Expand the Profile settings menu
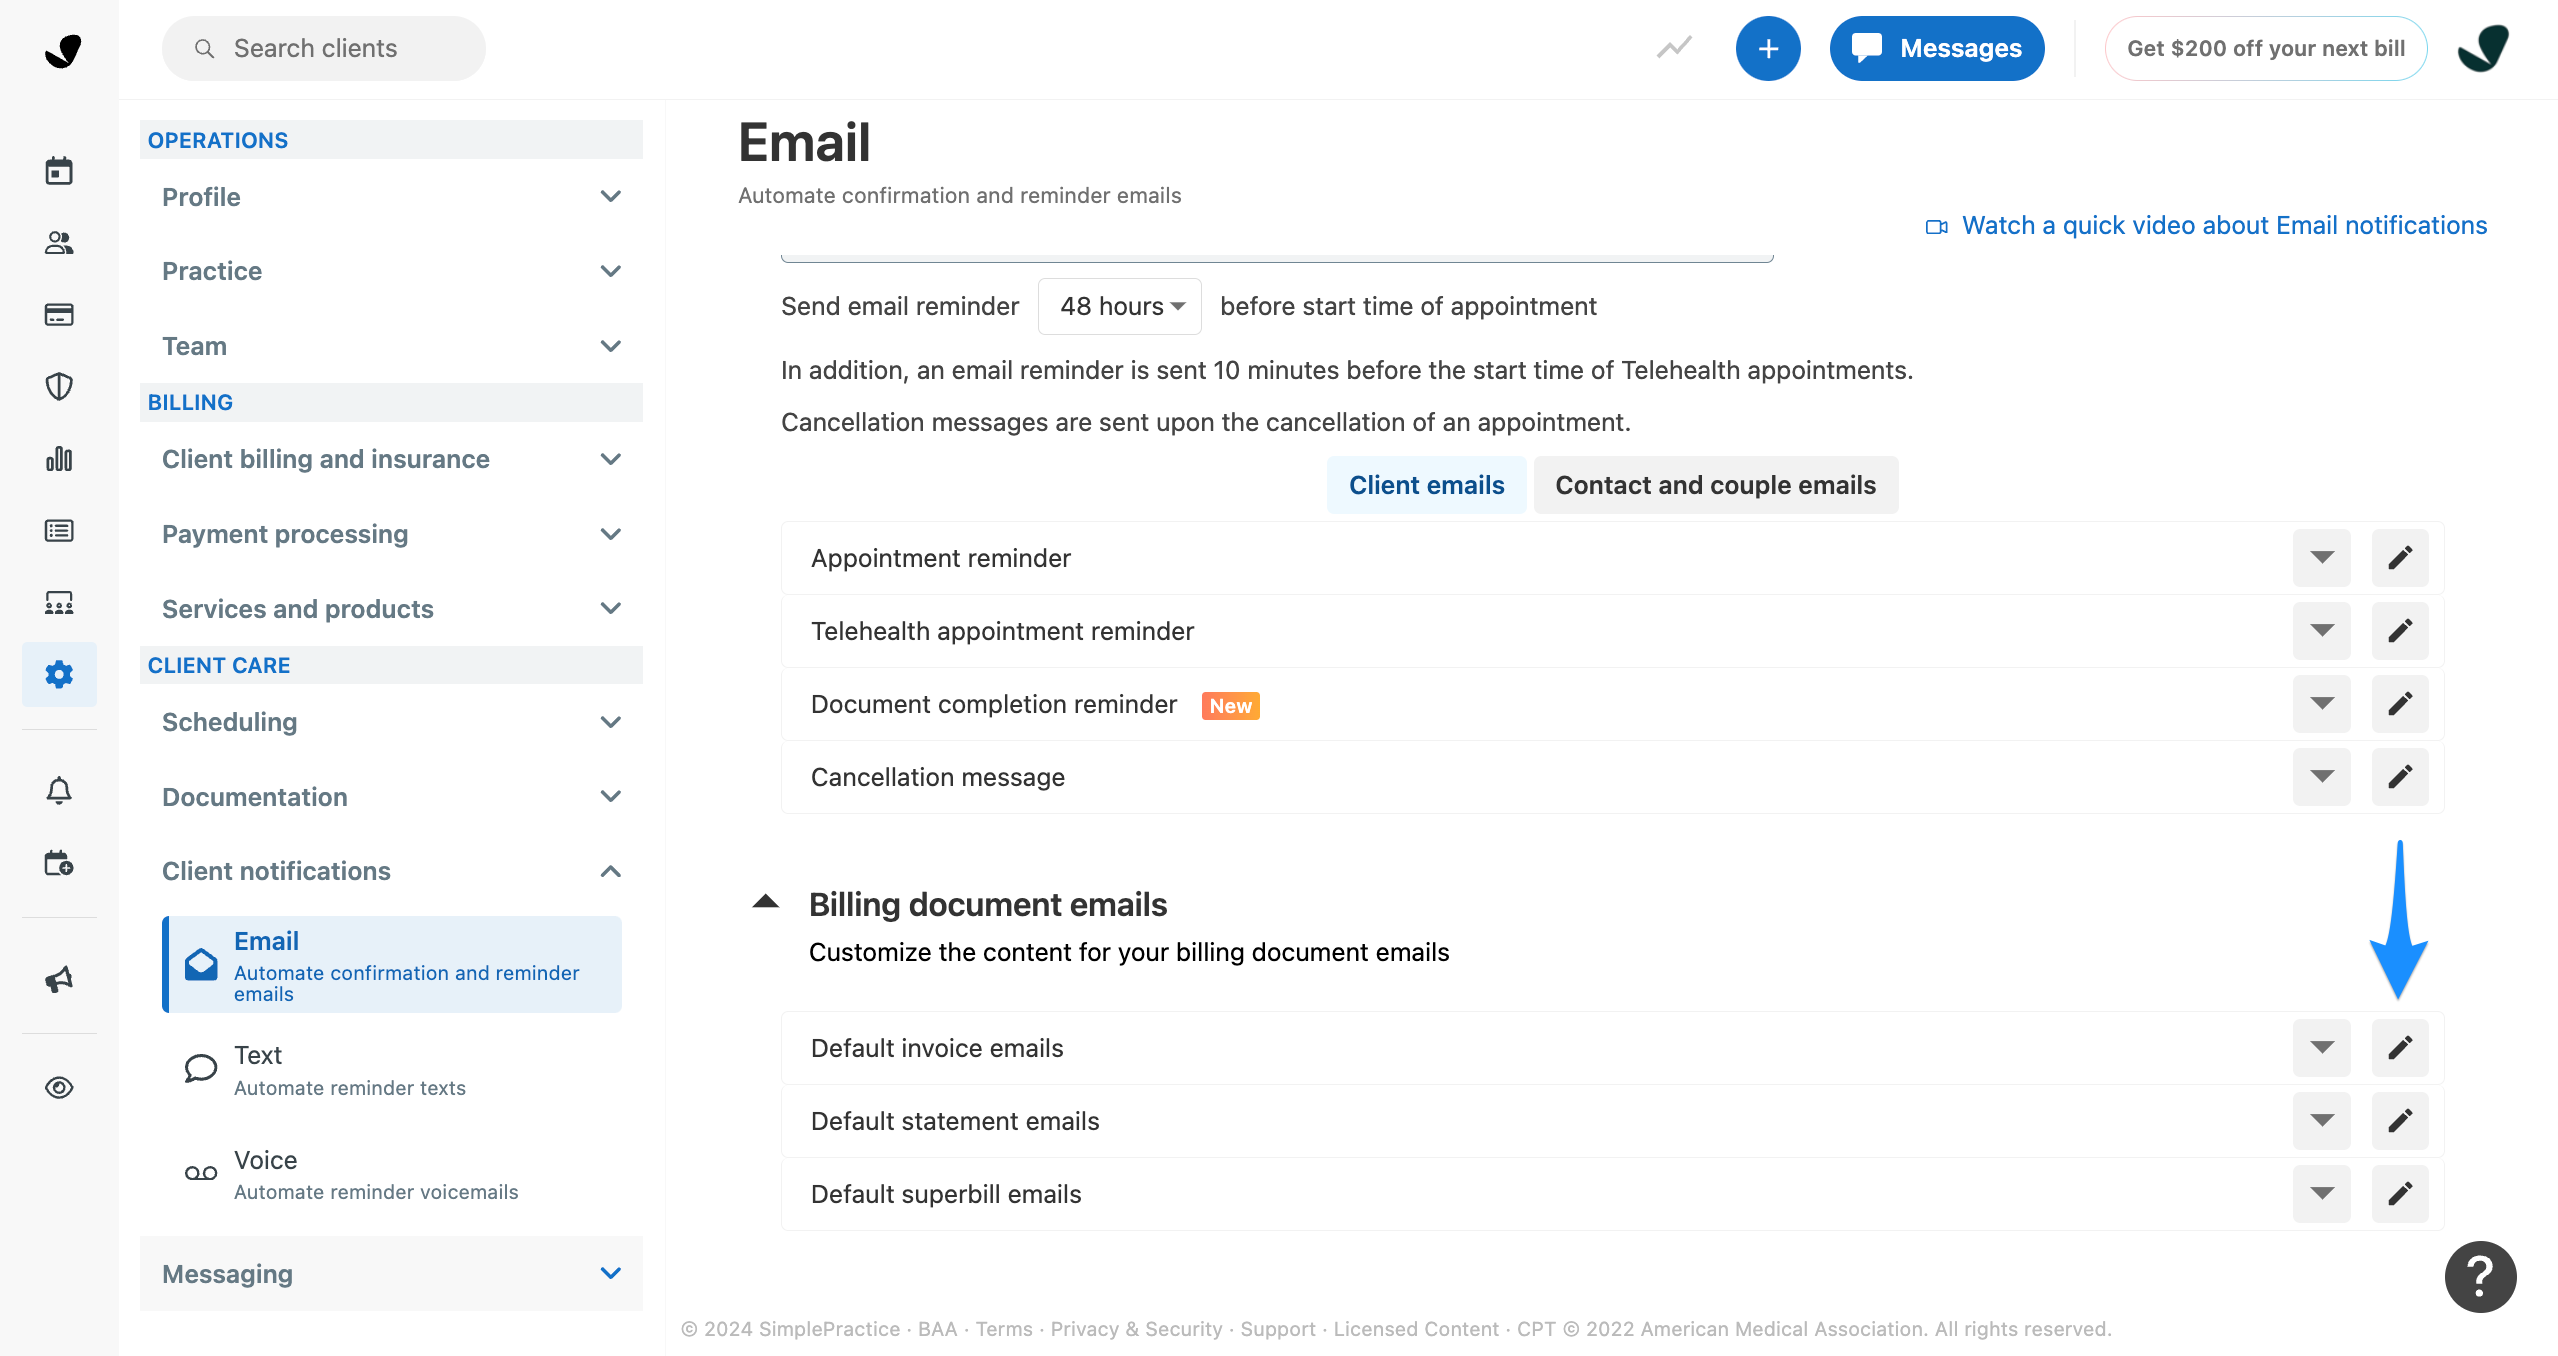2558x1356 pixels. (391, 197)
